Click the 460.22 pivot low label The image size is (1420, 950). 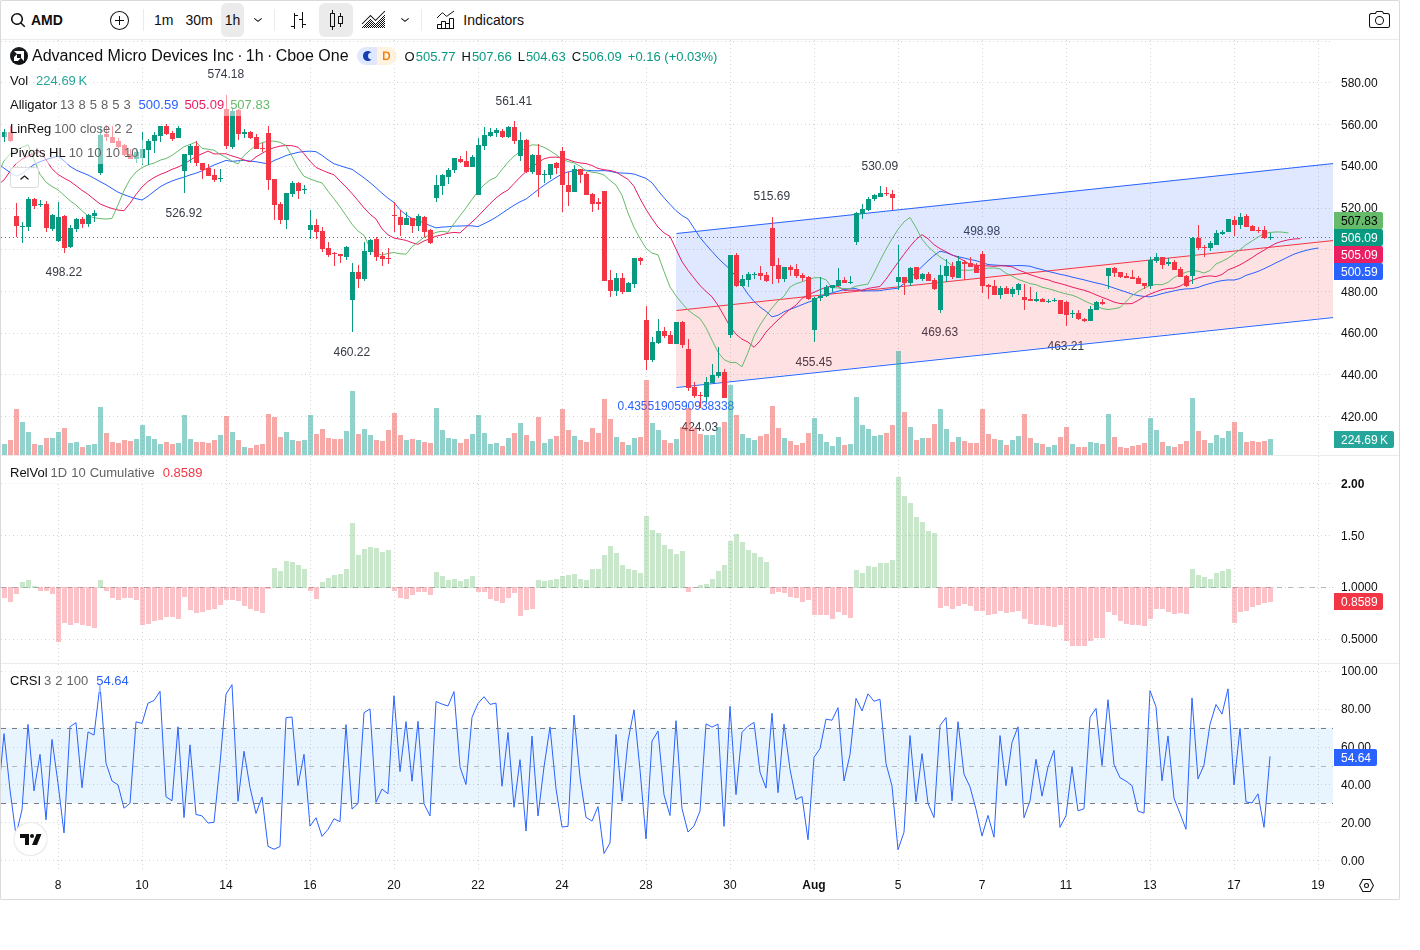(x=352, y=352)
